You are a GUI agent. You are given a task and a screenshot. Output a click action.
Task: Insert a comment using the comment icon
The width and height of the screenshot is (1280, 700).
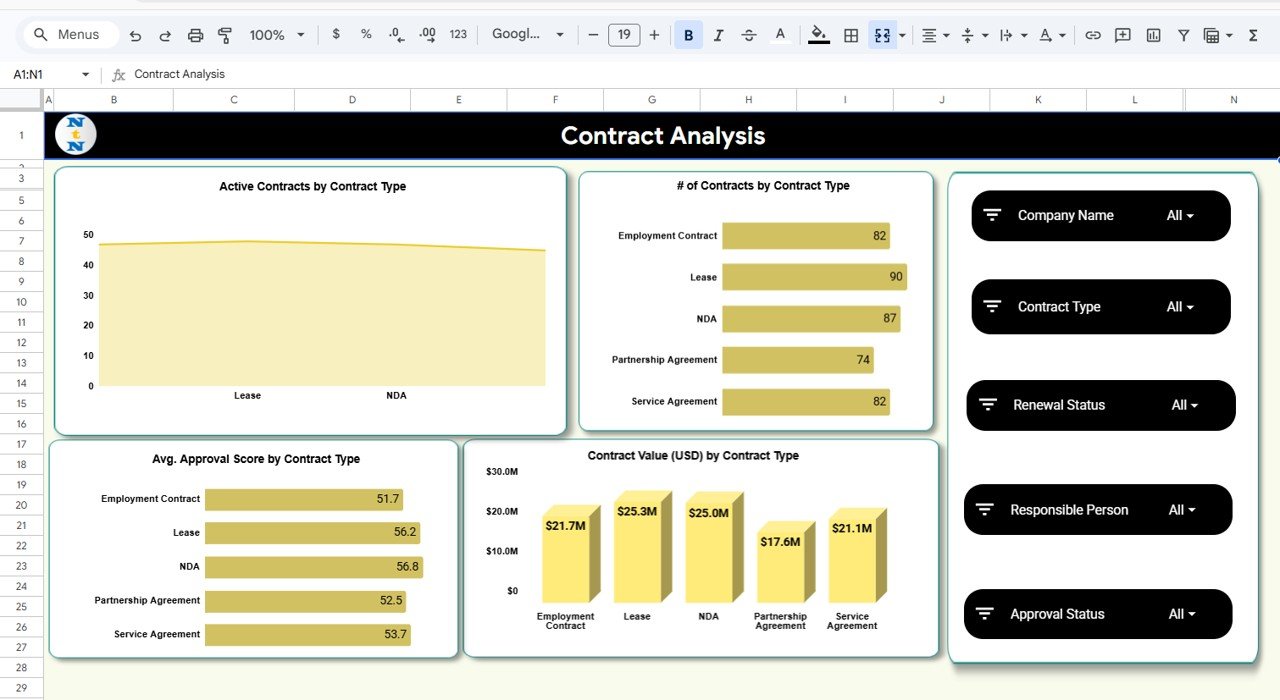click(1122, 33)
